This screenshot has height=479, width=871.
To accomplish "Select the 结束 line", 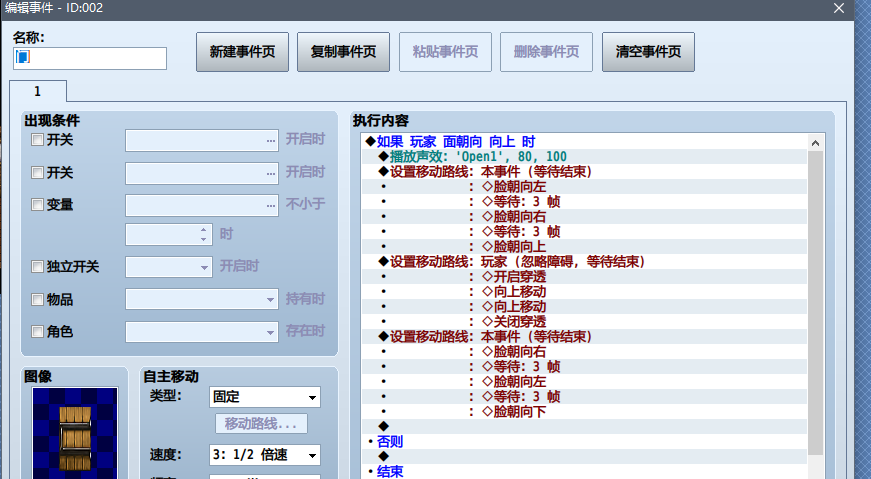I will 584,472.
